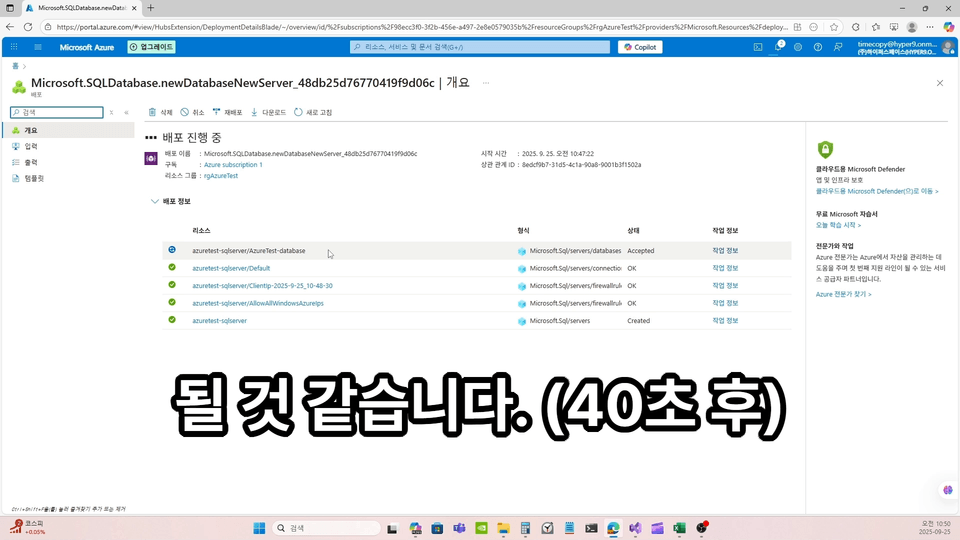Click the 재배포 redeploy toolbar button
960x540 pixels.
point(227,113)
